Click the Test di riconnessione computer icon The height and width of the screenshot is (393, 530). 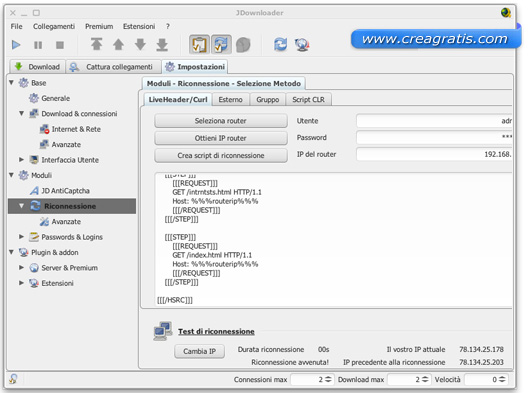click(x=163, y=331)
